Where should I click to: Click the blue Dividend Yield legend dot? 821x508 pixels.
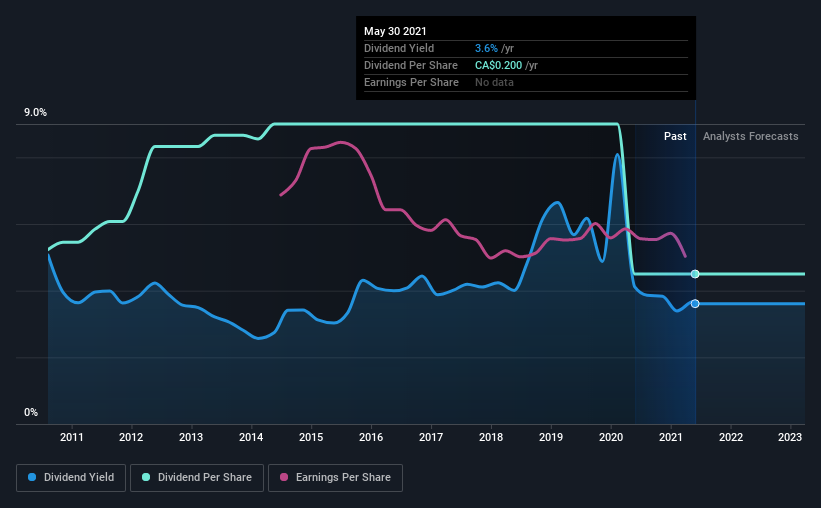(32, 477)
